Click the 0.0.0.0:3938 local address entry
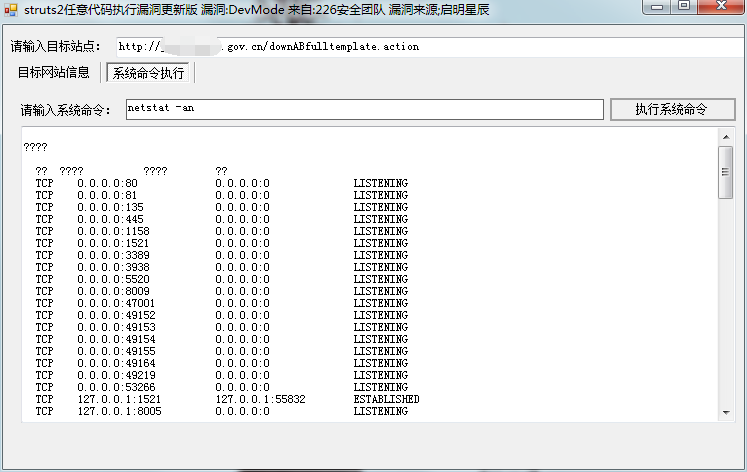The height and width of the screenshot is (472, 747). pyautogui.click(x=113, y=267)
